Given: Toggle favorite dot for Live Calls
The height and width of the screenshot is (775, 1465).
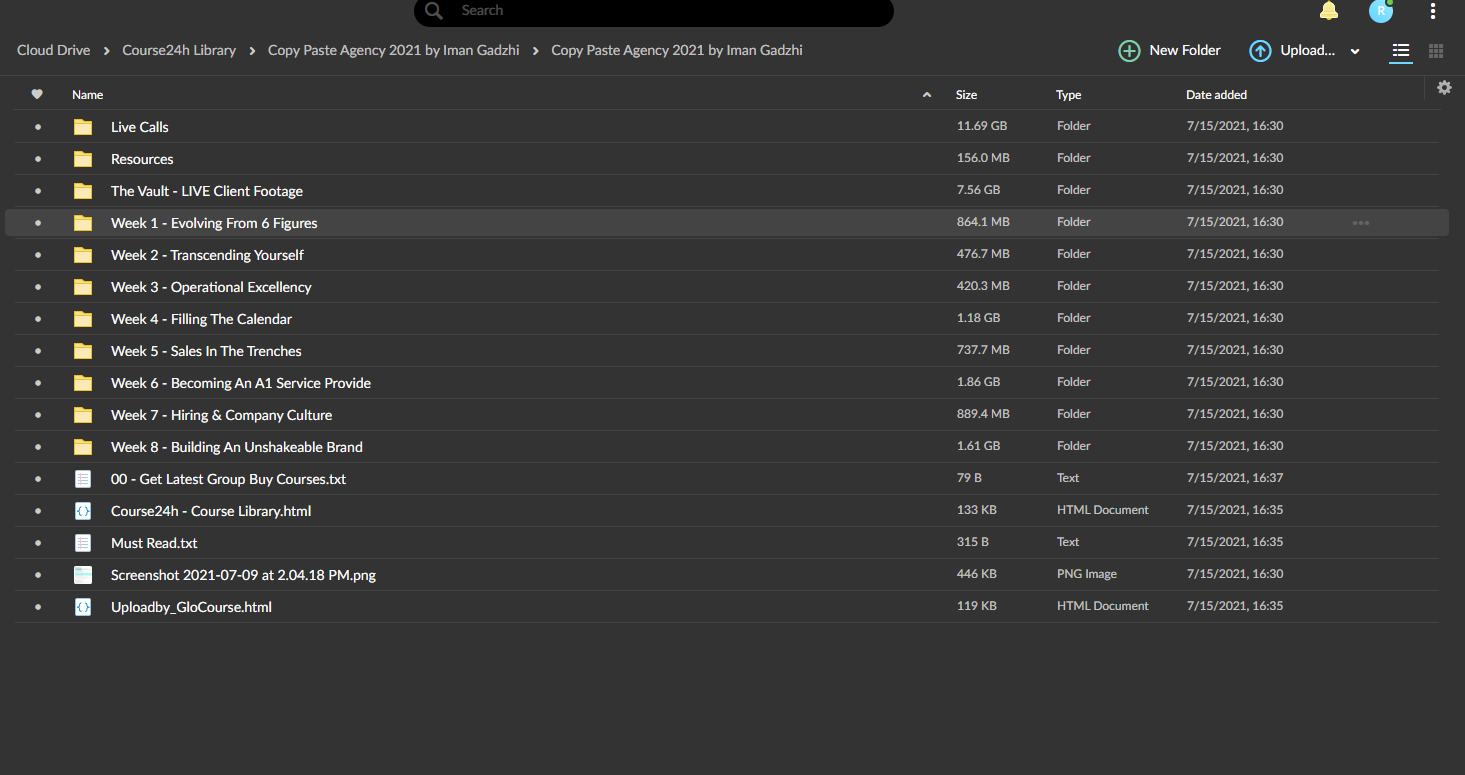Looking at the screenshot, I should pyautogui.click(x=38, y=127).
